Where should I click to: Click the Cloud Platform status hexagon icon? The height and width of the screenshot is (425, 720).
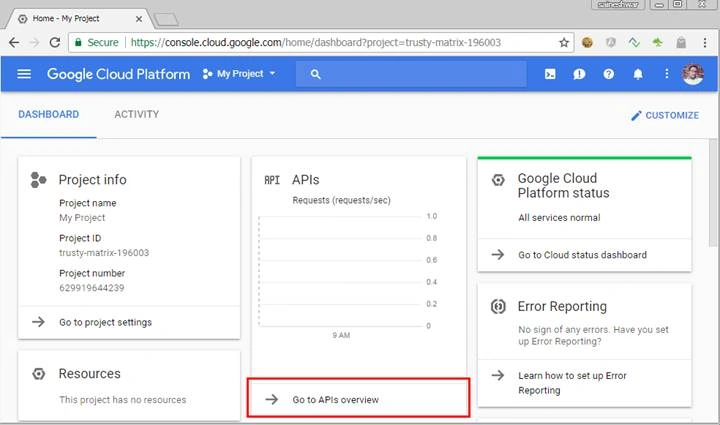coord(498,180)
